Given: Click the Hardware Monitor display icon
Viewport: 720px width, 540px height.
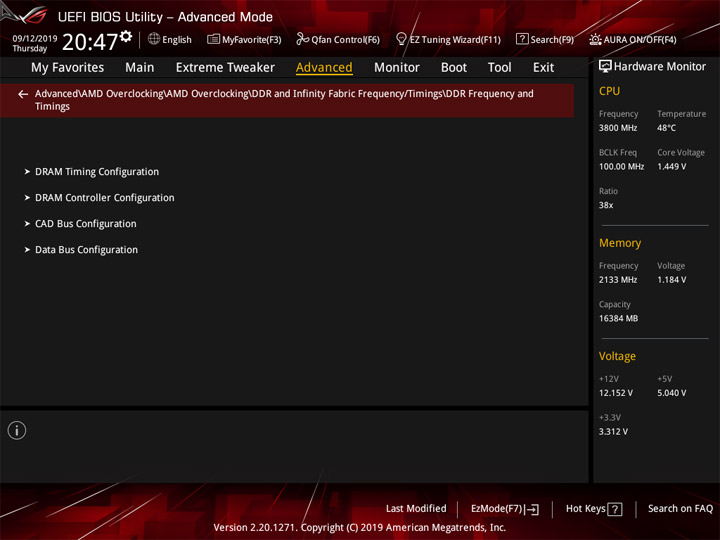Looking at the screenshot, I should tap(605, 67).
